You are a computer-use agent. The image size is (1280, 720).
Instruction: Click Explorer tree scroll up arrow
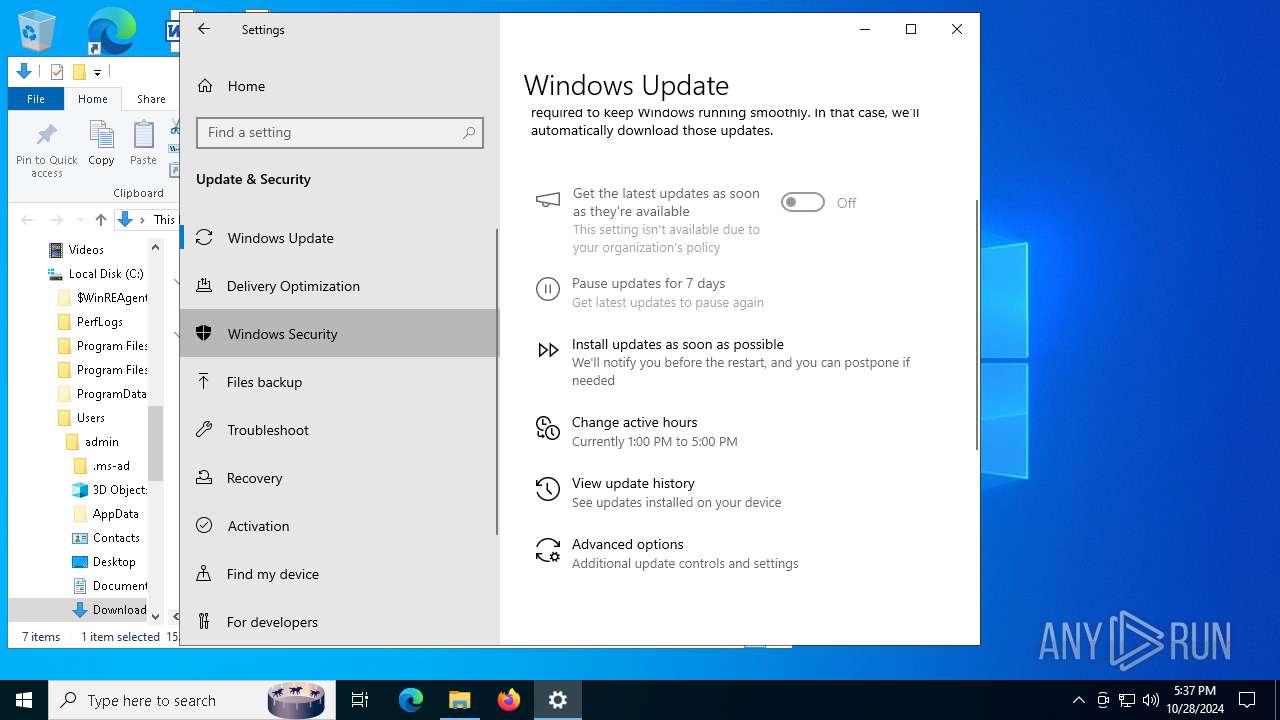(x=155, y=247)
